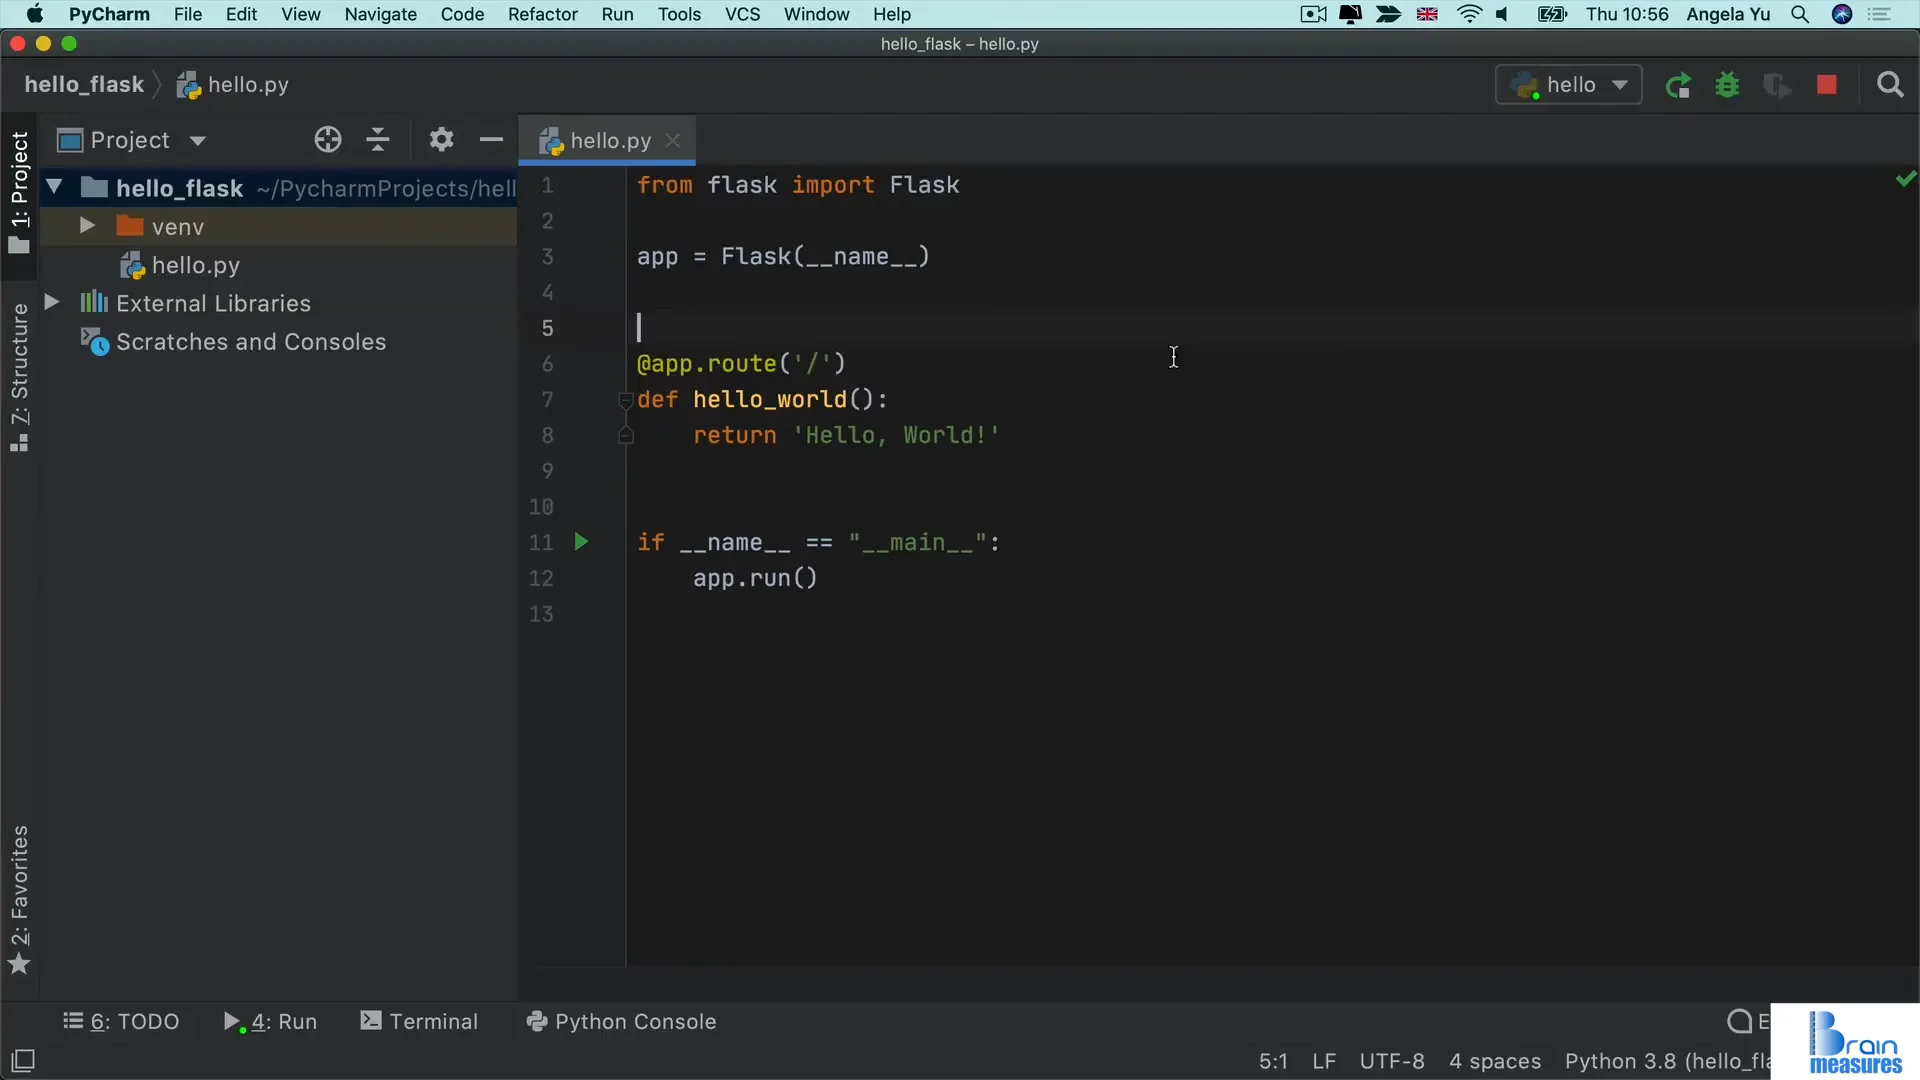
Task: Open the Python Console
Action: (621, 1021)
